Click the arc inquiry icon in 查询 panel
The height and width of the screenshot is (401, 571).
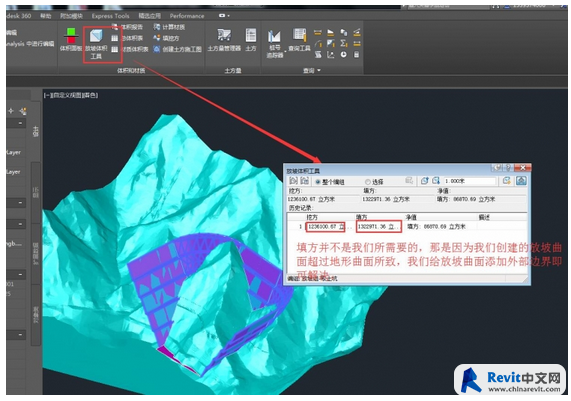click(318, 43)
